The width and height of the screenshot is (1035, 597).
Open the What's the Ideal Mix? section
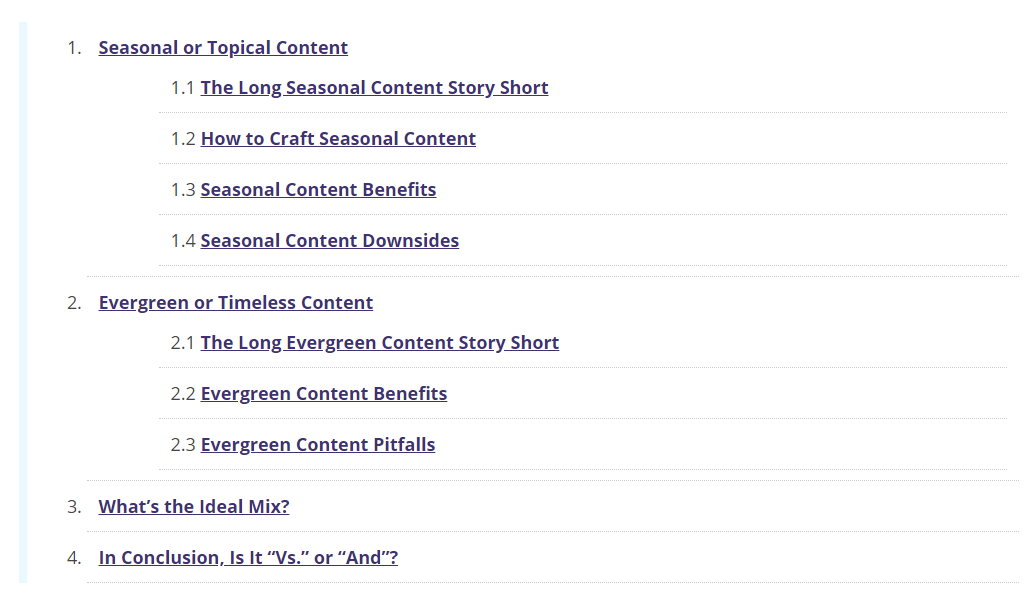(193, 506)
